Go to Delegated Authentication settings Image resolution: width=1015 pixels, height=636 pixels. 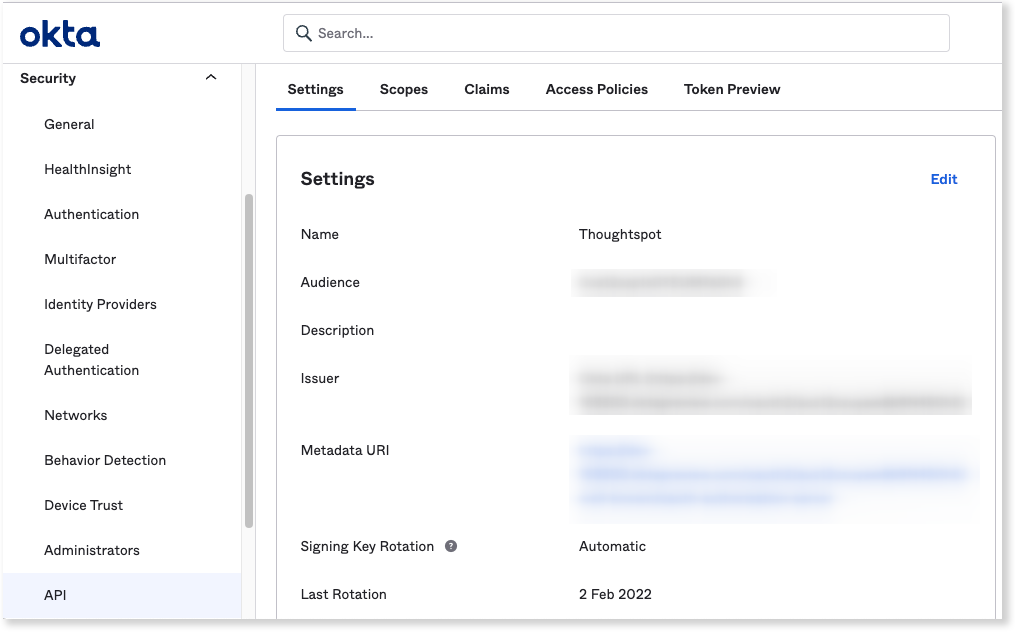(x=91, y=359)
